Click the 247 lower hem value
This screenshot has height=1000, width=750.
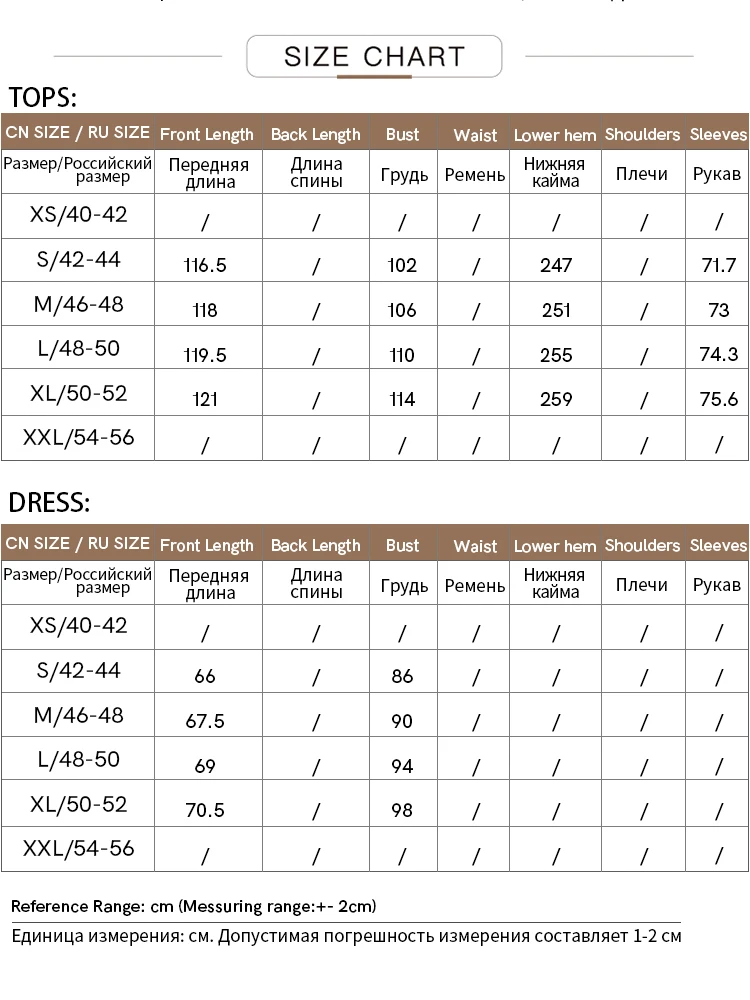point(556,265)
